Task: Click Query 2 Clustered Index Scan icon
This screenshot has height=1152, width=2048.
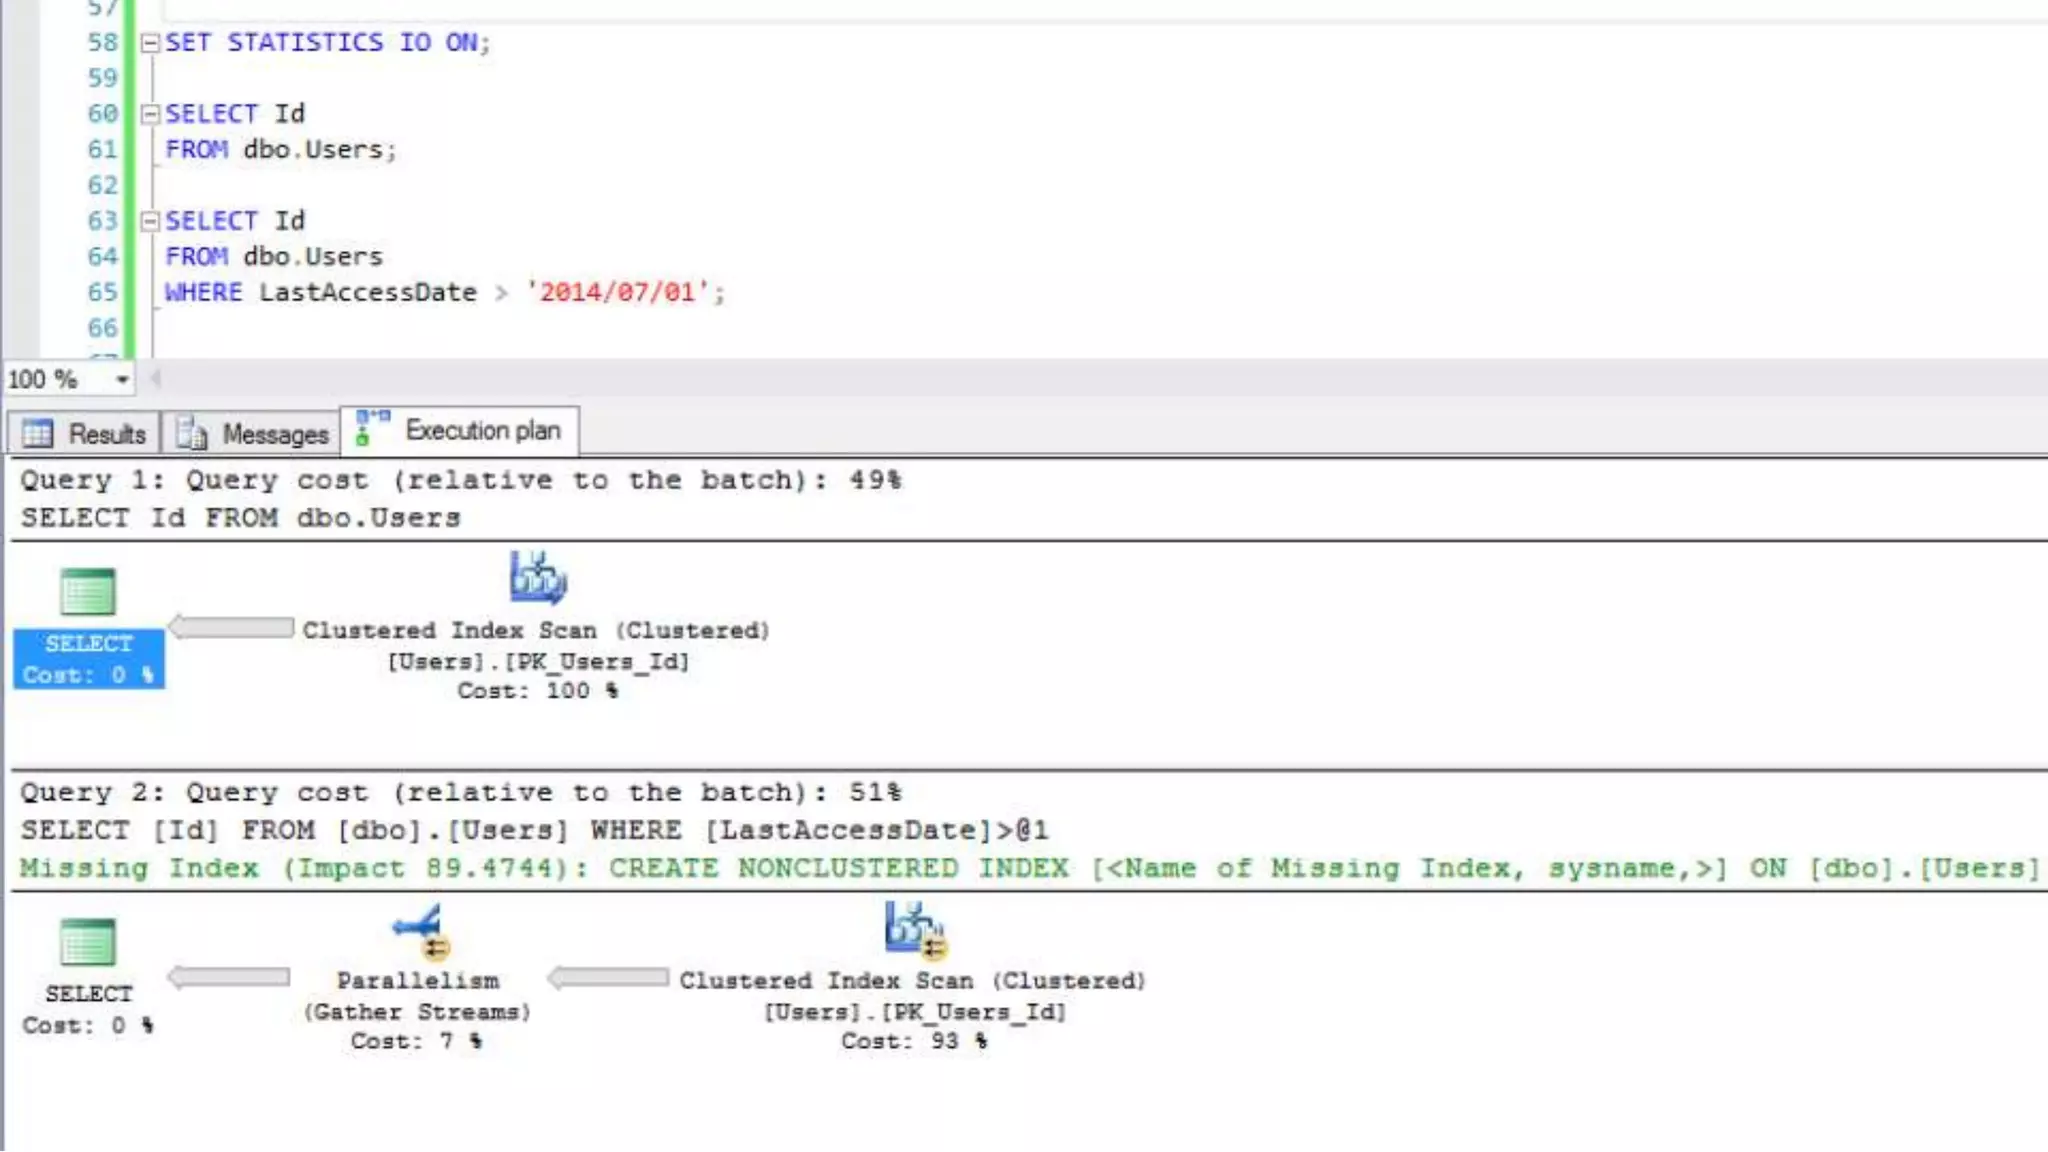Action: (x=914, y=929)
